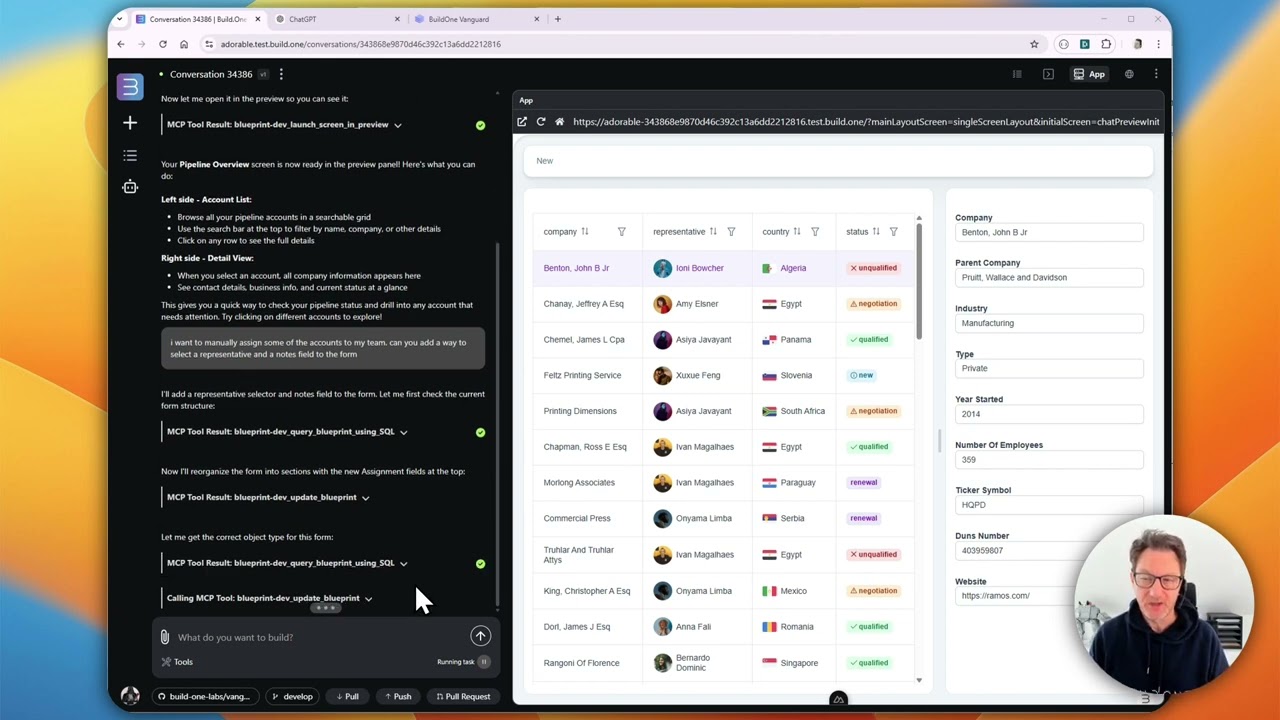The image size is (1280, 720).
Task: Click the Website value https://ramos.com/
Action: (x=995, y=596)
